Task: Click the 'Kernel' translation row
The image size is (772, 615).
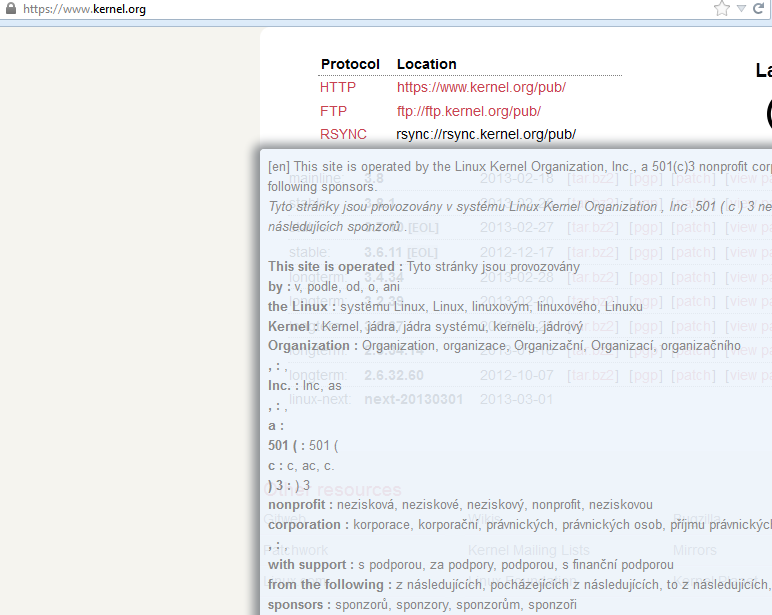Action: pyautogui.click(x=425, y=326)
